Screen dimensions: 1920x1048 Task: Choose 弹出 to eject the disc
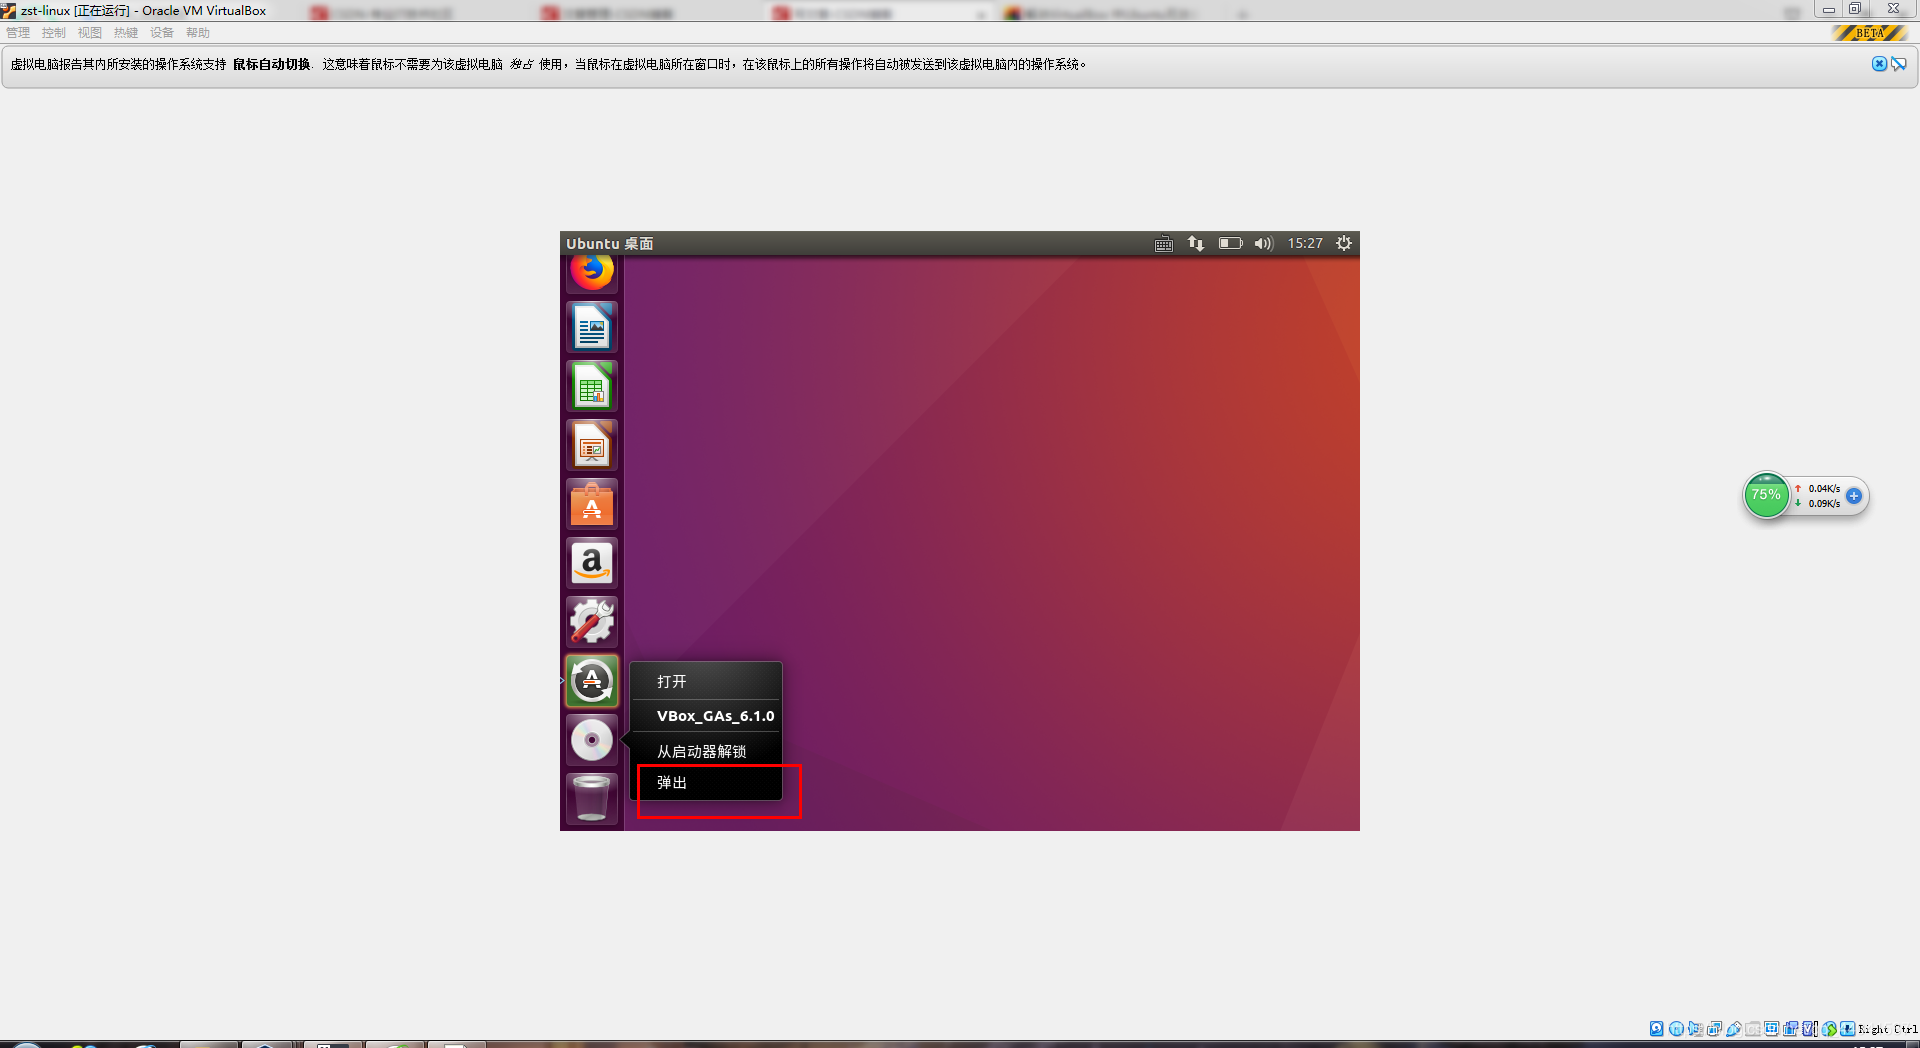(x=706, y=783)
